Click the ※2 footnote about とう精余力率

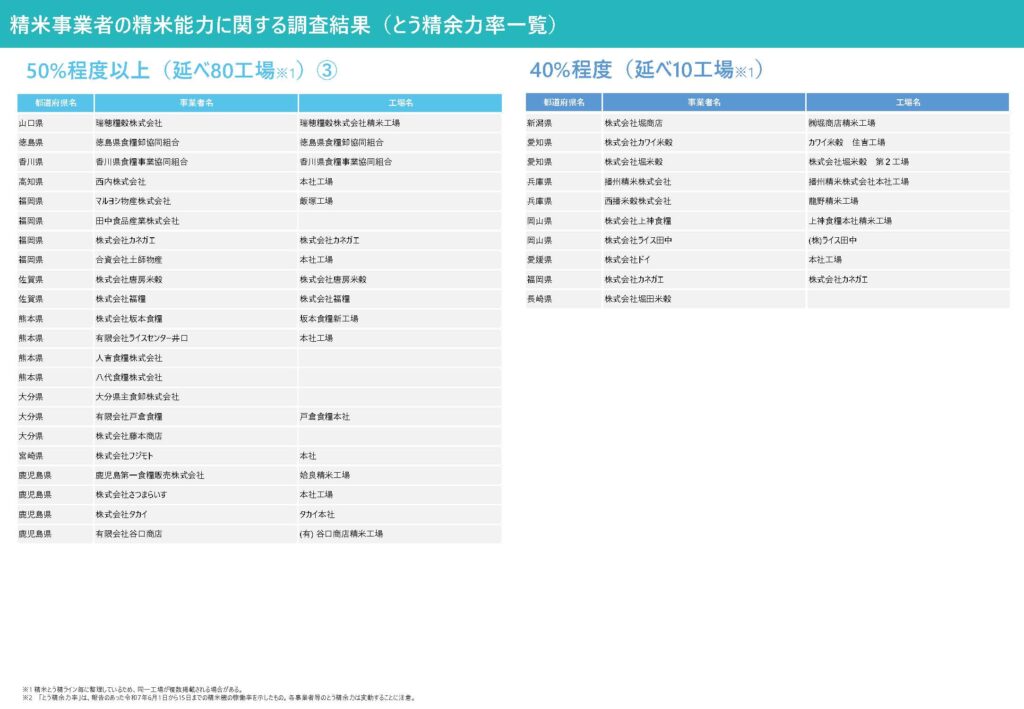[219, 697]
